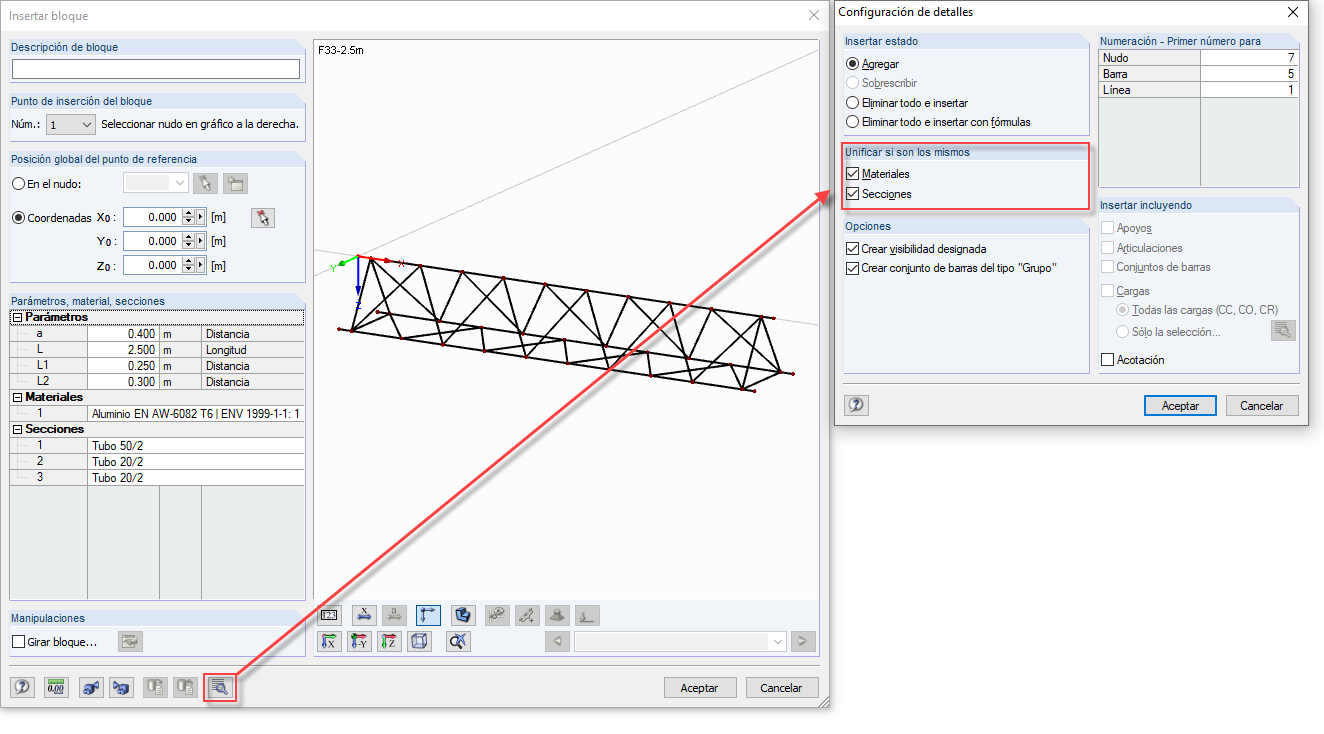1324x734 pixels.
Task: Enable the Sobrescribir insert option
Action: coord(853,83)
